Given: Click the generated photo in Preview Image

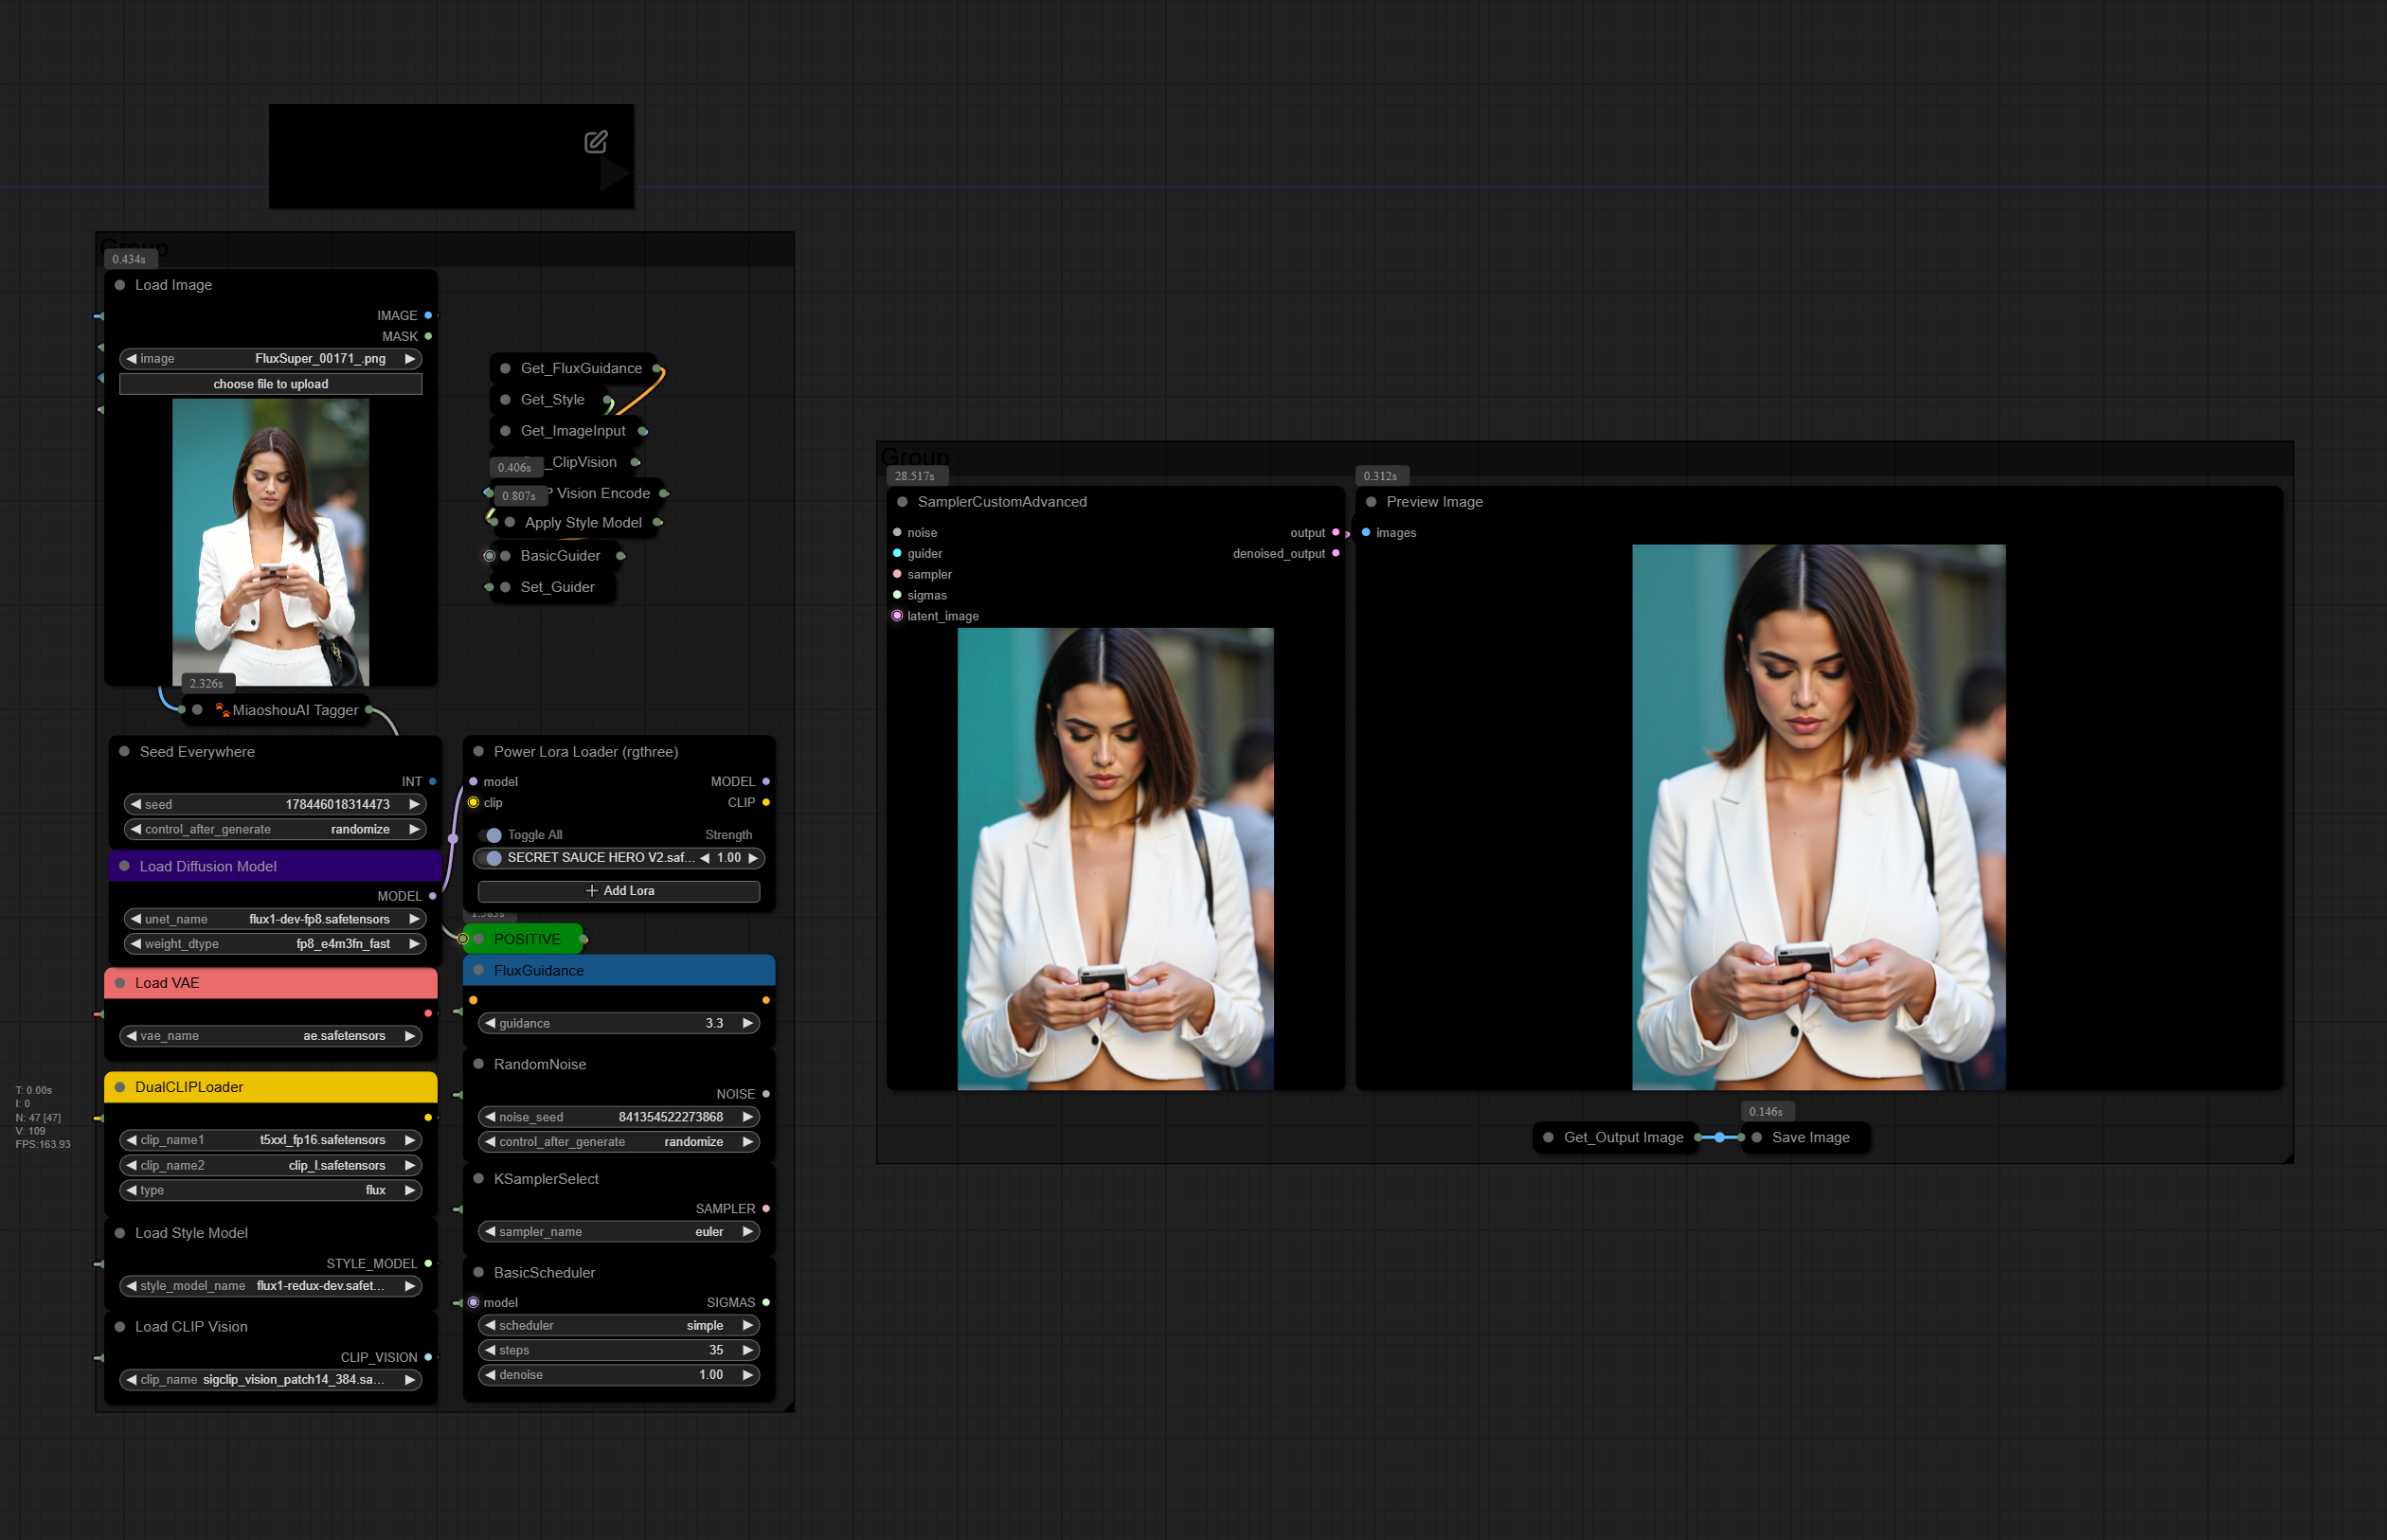Looking at the screenshot, I should pos(1818,816).
